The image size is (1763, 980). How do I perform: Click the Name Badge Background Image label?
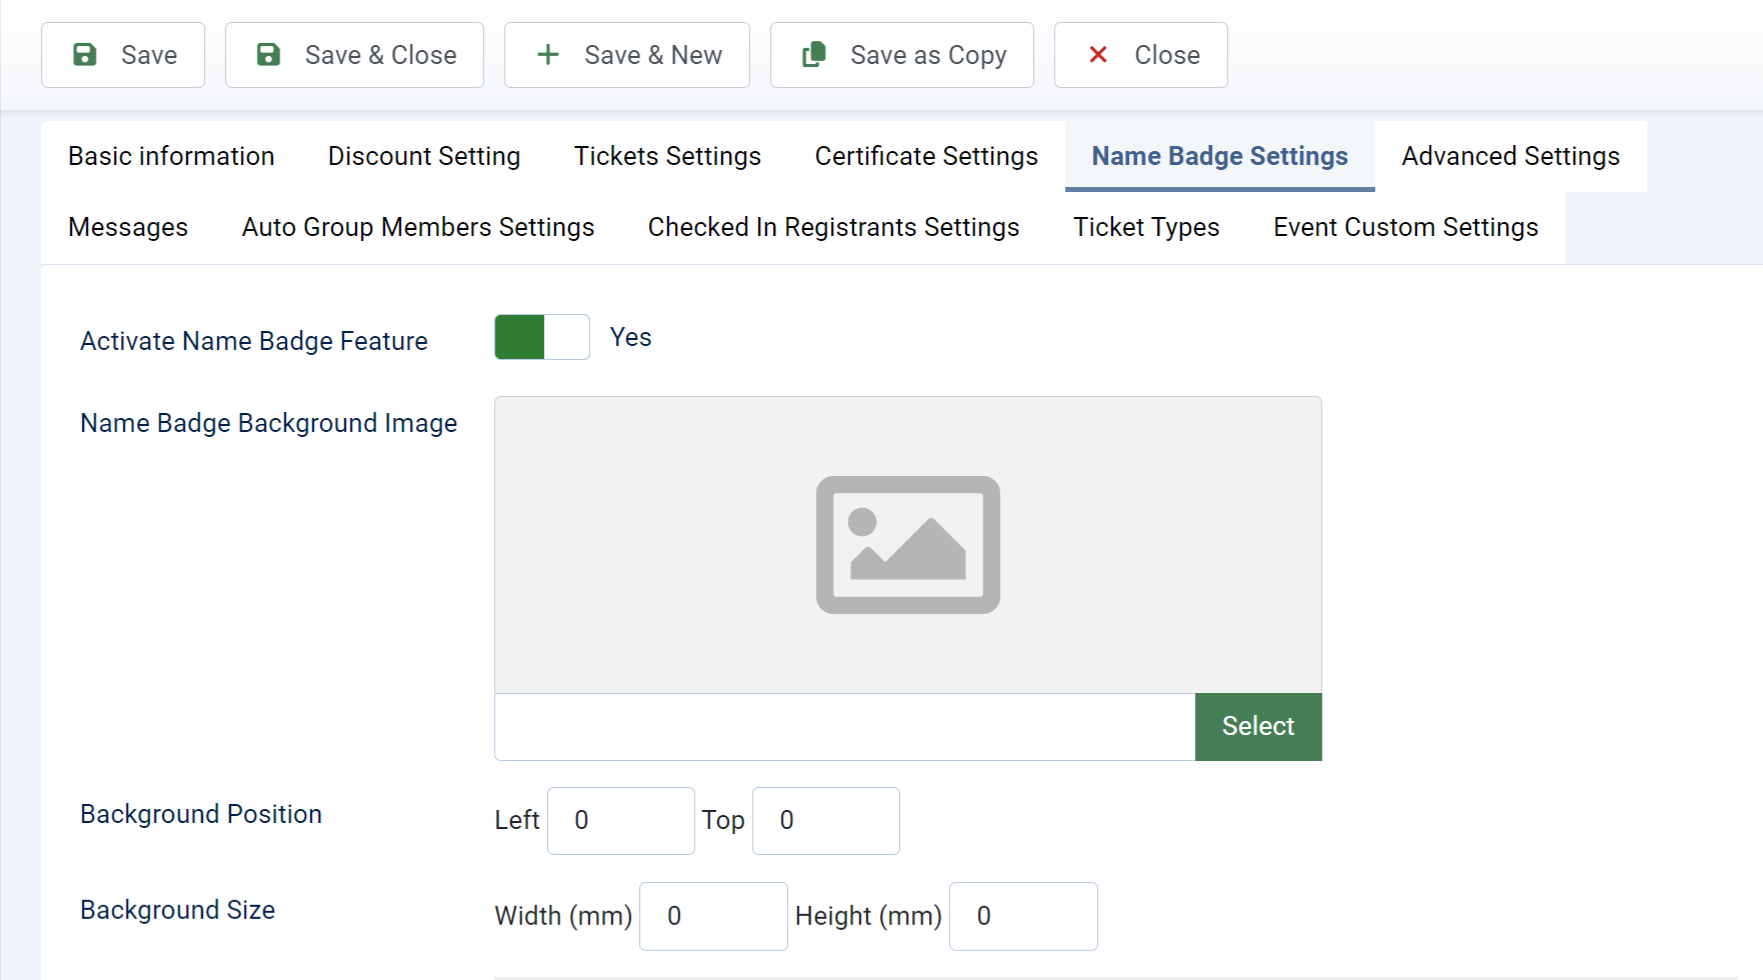coord(269,423)
